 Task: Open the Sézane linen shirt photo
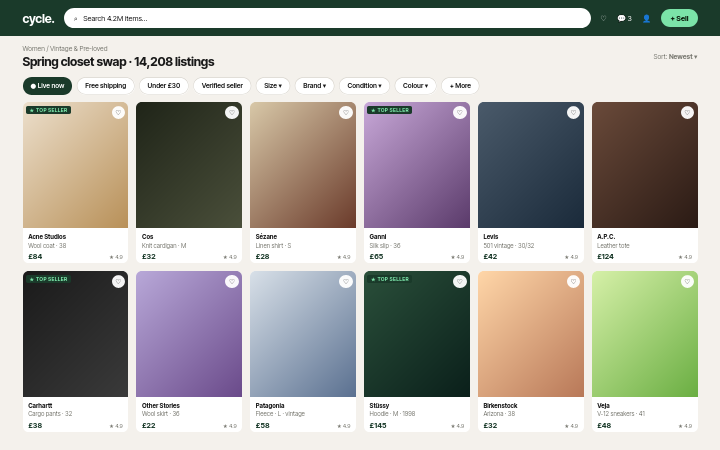[x=303, y=165]
